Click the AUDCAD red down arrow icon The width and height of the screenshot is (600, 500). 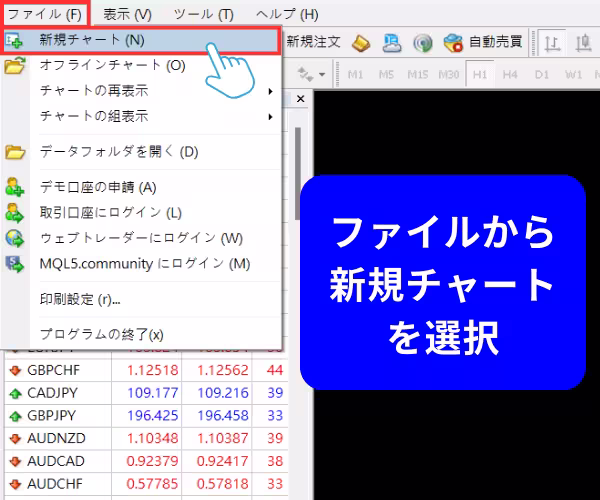click(15, 461)
